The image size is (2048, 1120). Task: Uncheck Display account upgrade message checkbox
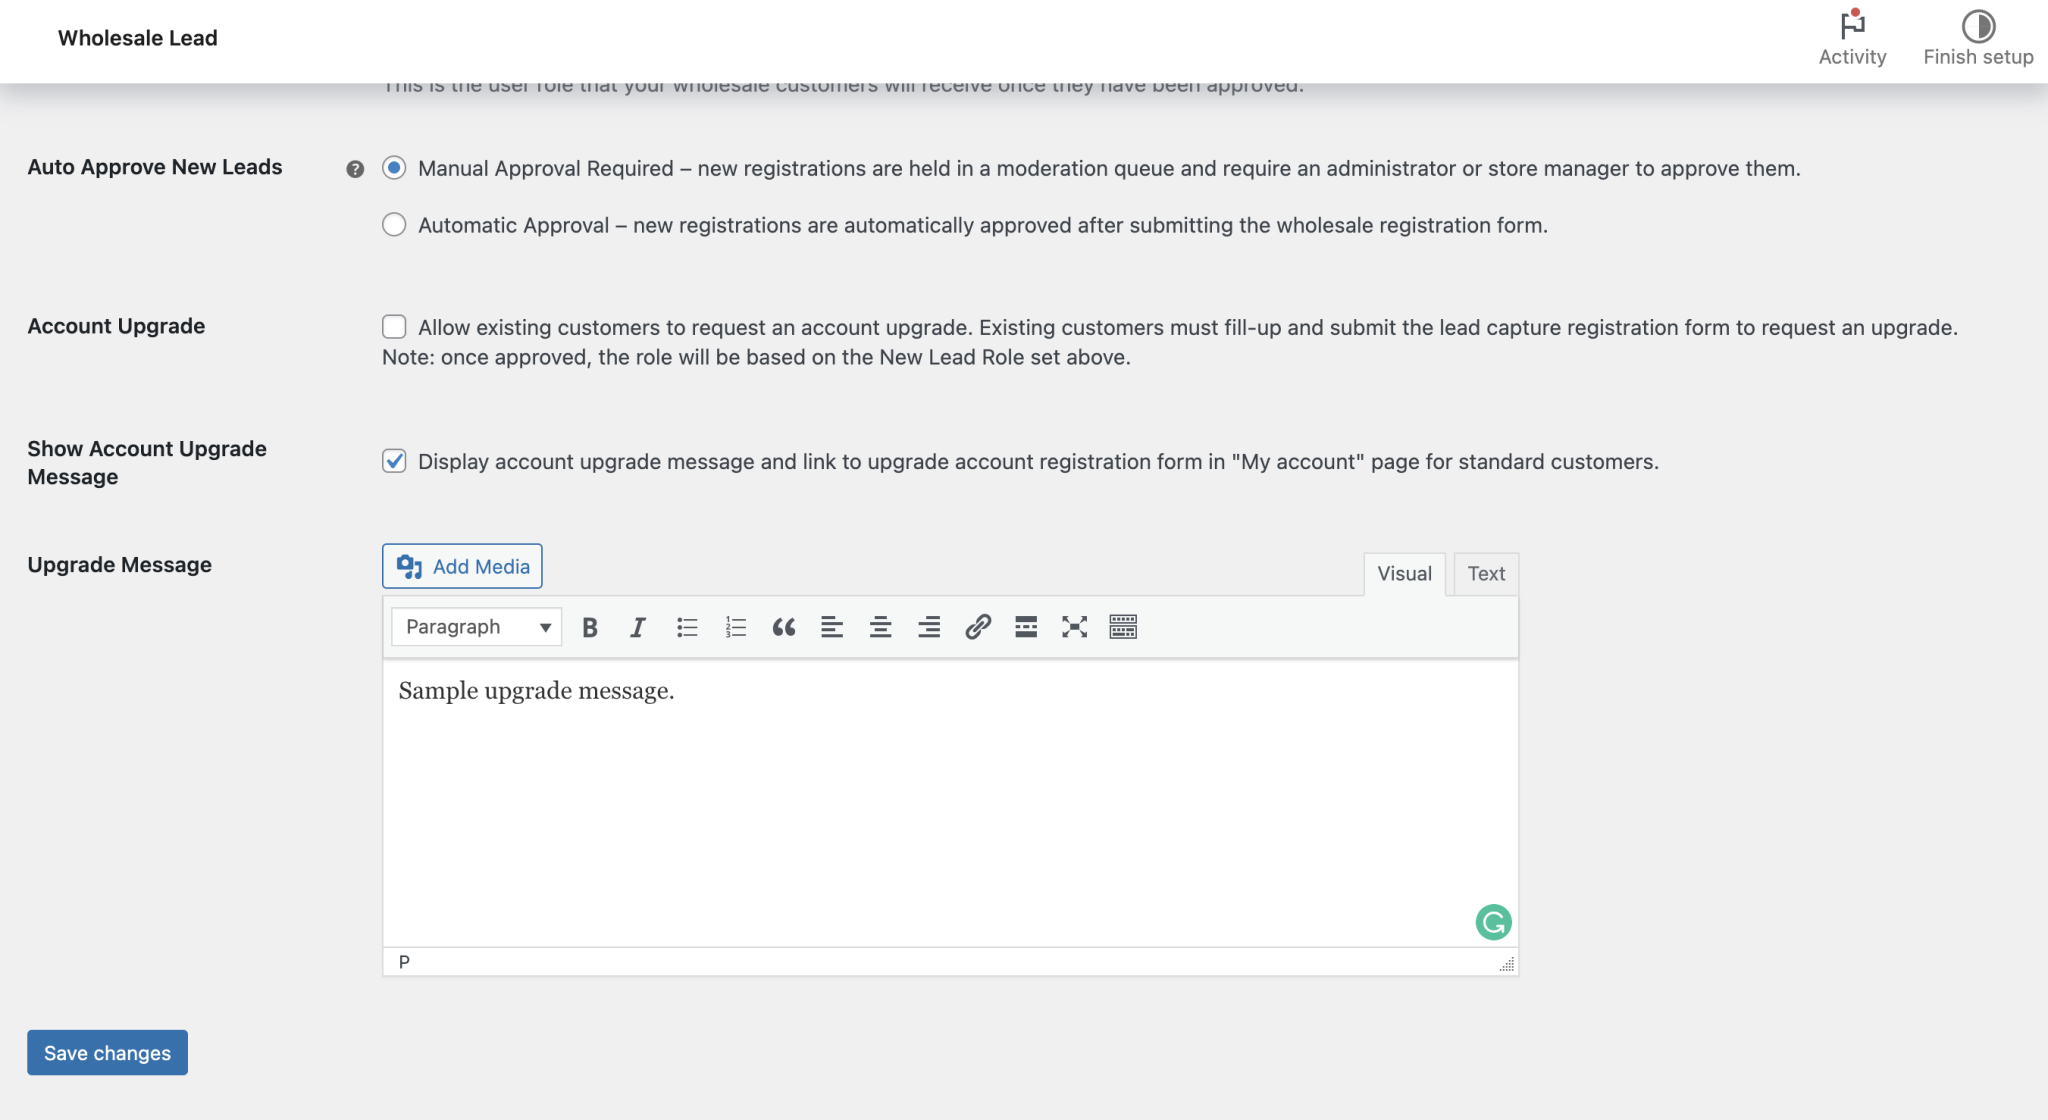[x=394, y=461]
